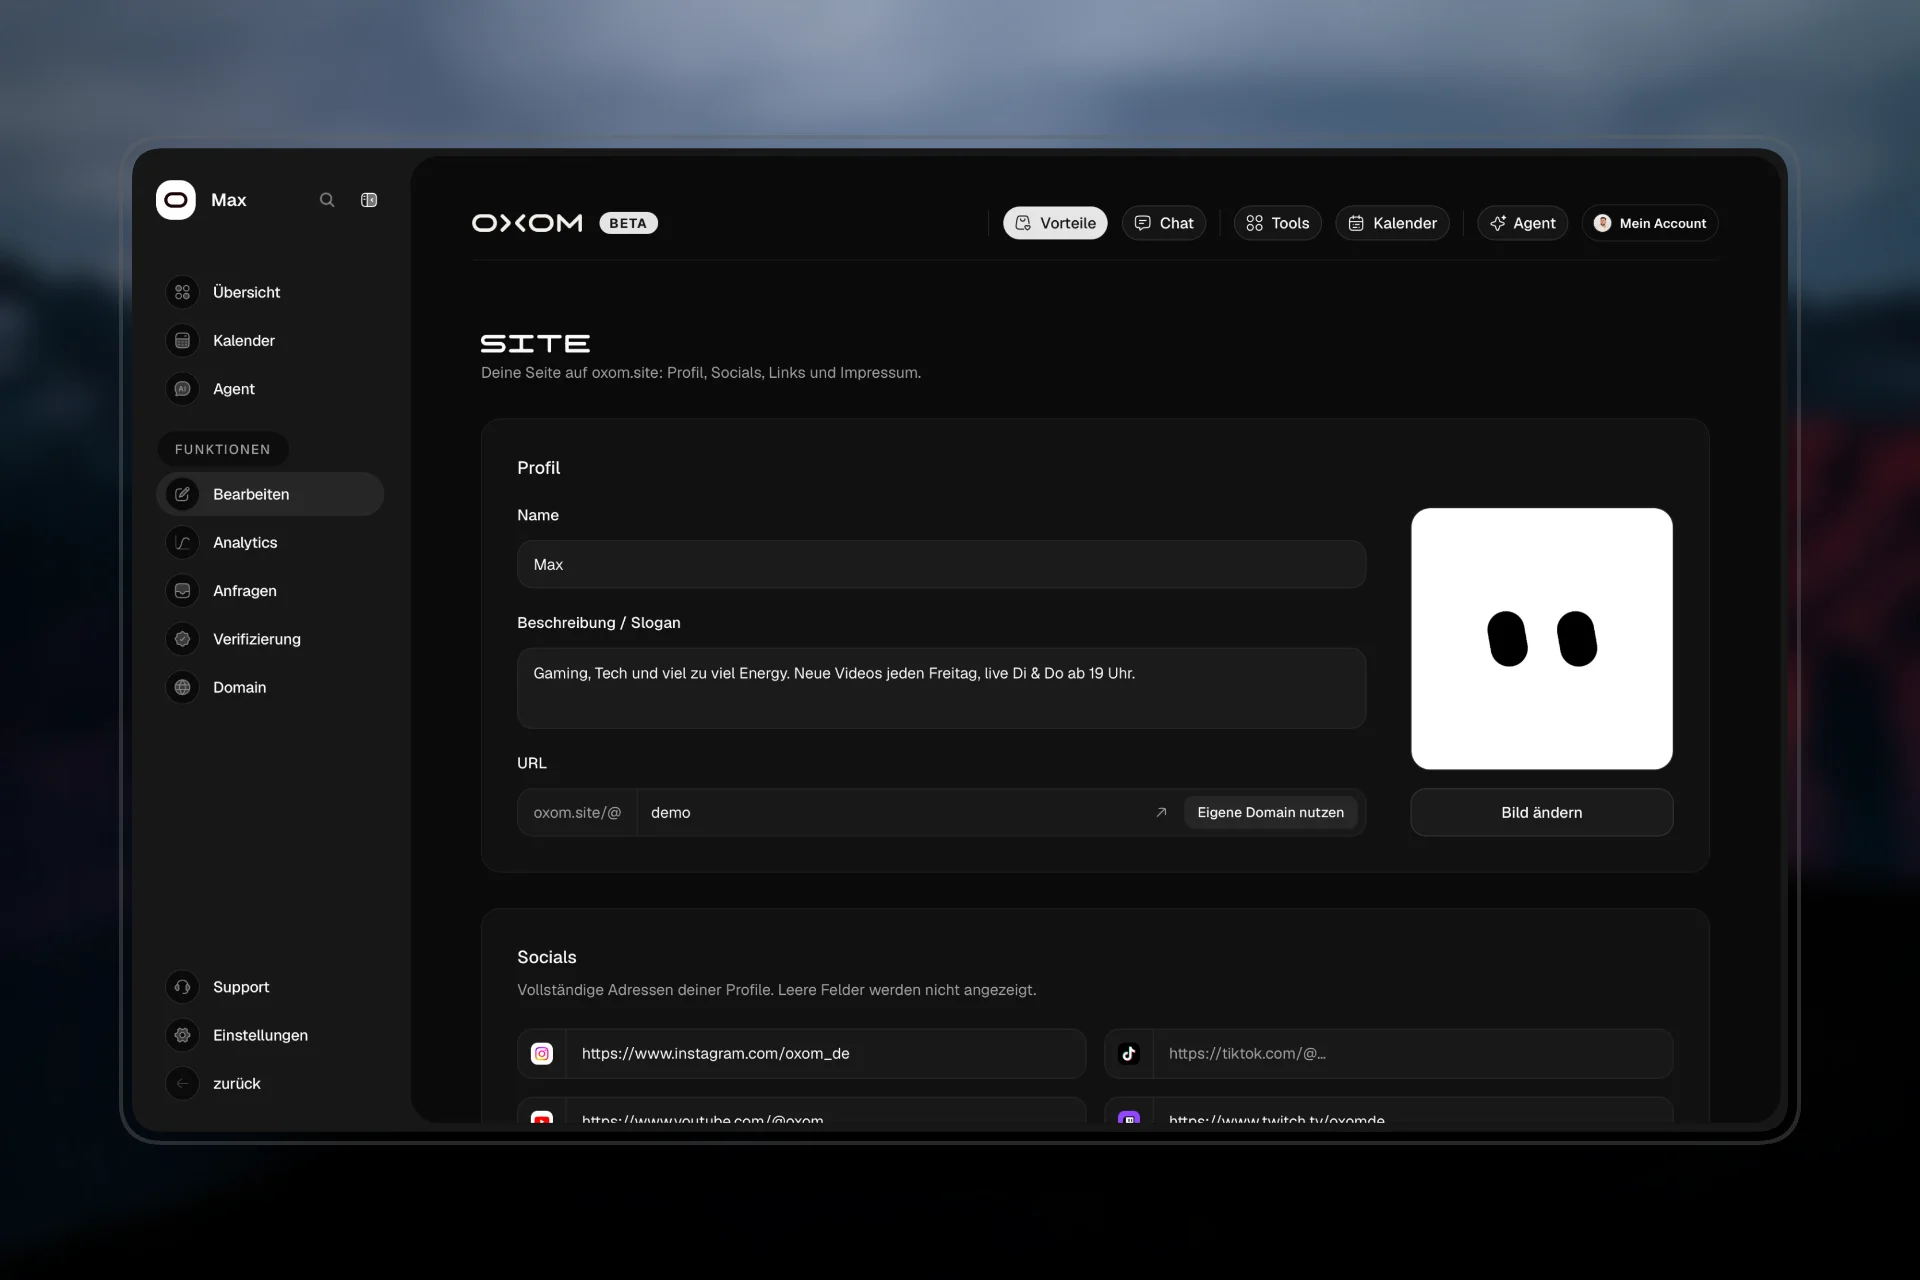Open the search icon beside Max
The height and width of the screenshot is (1280, 1920).
(x=327, y=200)
